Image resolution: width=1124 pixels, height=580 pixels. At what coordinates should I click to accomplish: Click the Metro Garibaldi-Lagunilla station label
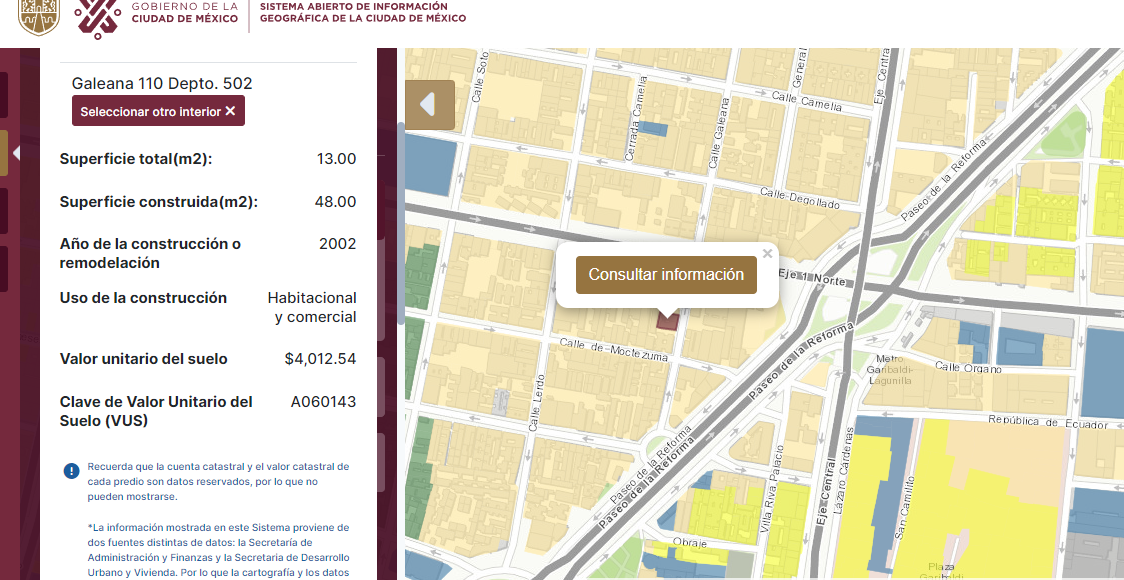[890, 369]
